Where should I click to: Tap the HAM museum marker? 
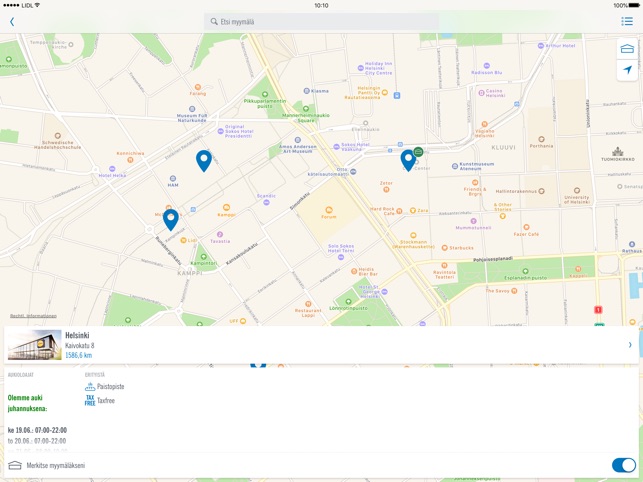pyautogui.click(x=173, y=178)
